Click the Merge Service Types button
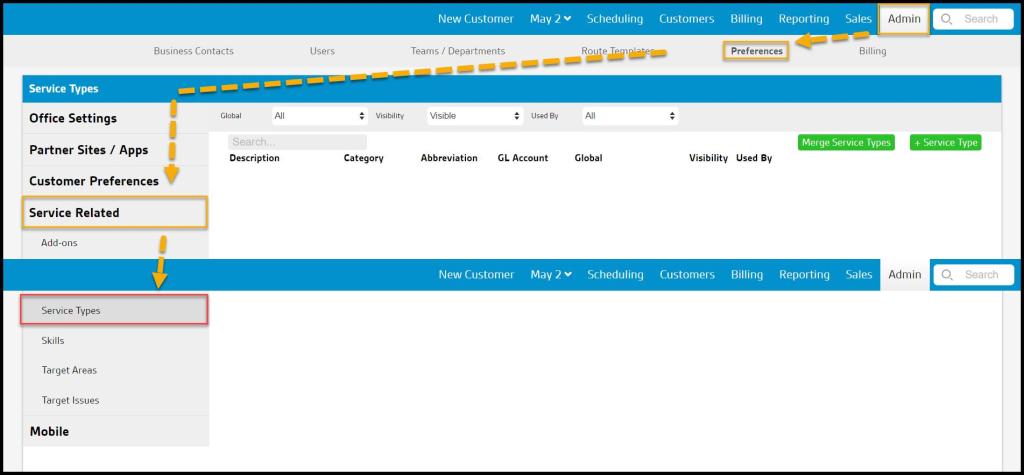The width and height of the screenshot is (1024, 475). (x=846, y=143)
